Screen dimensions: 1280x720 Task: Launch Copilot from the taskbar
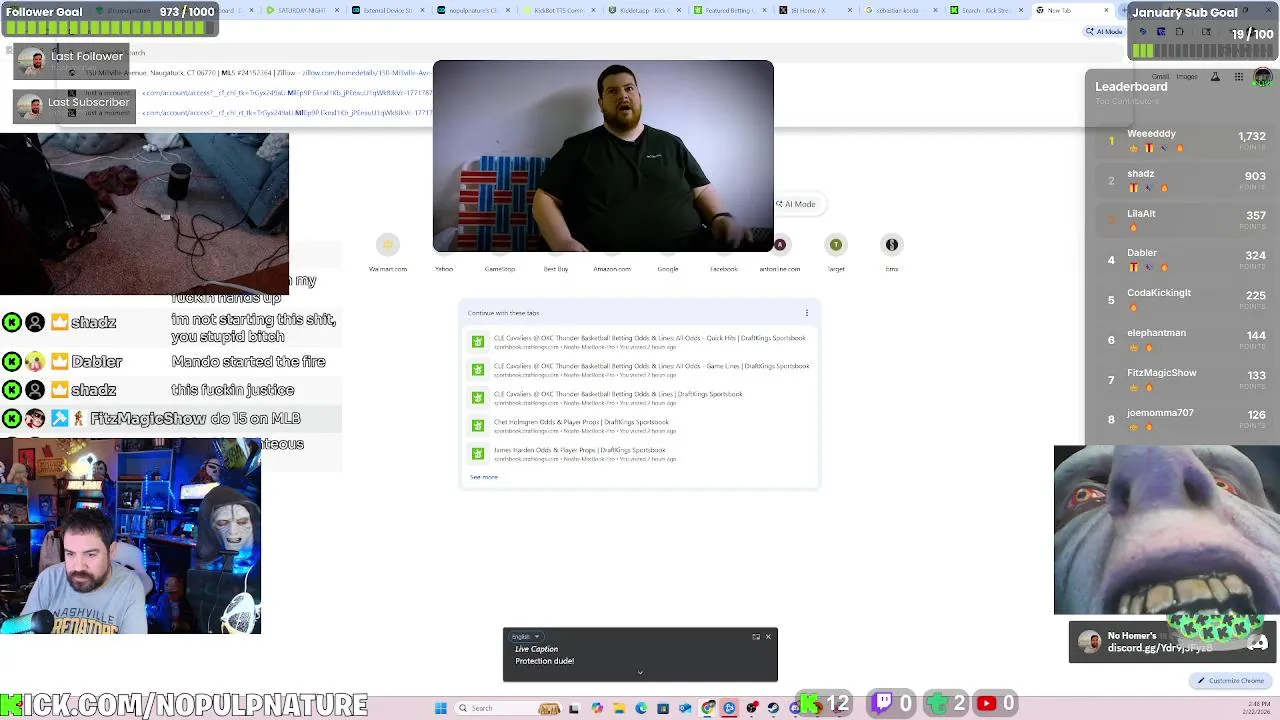tap(597, 708)
